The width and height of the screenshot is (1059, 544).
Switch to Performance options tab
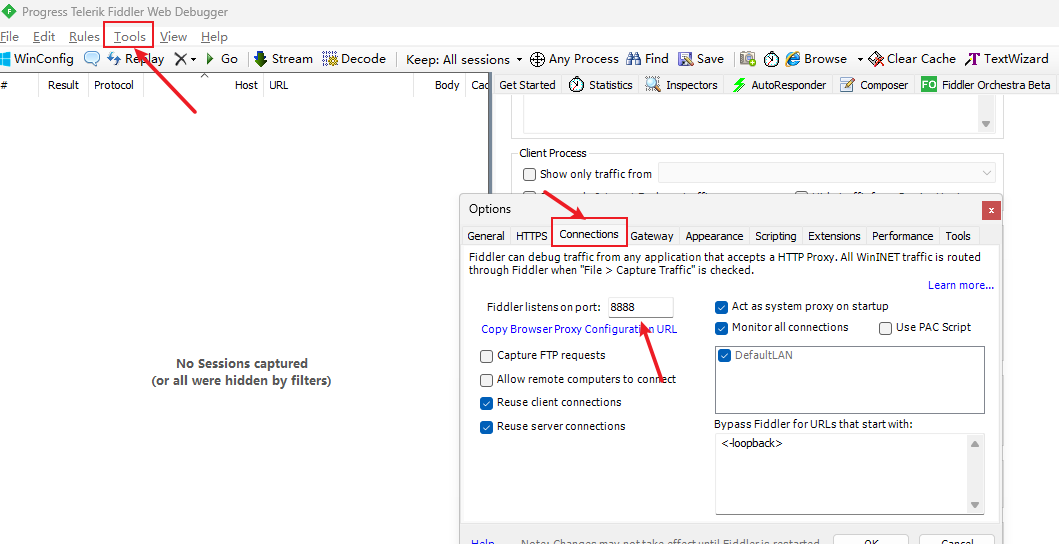coord(902,236)
